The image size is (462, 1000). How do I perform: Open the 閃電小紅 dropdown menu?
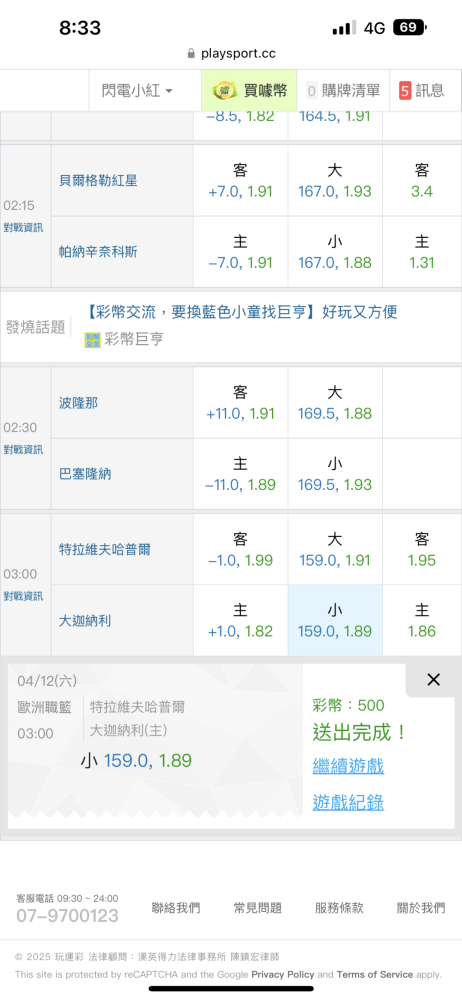coord(137,91)
